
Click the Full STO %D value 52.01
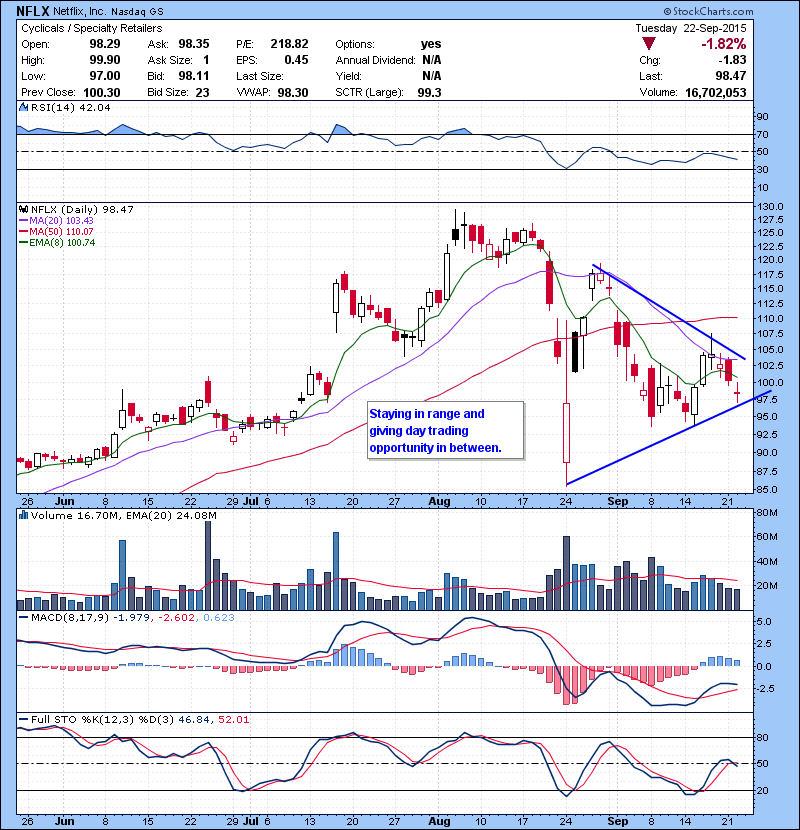point(233,719)
